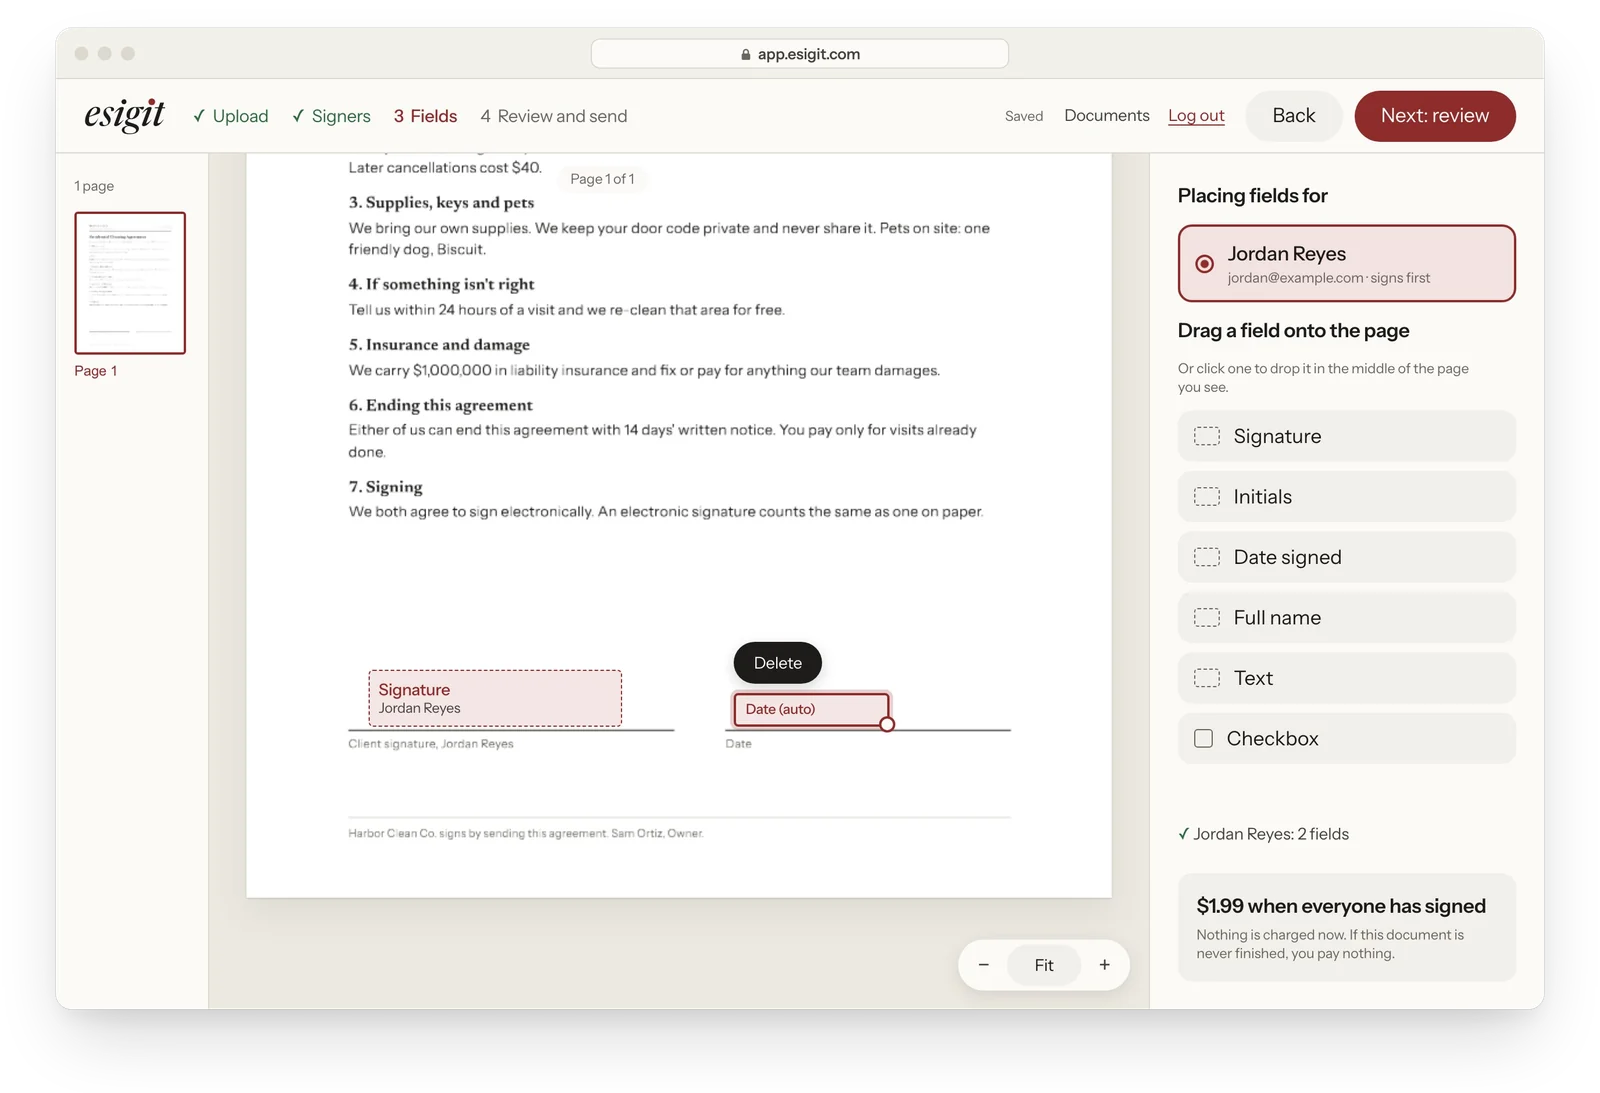1600x1093 pixels.
Task: Select the Signature field on the document
Action: pyautogui.click(x=495, y=698)
